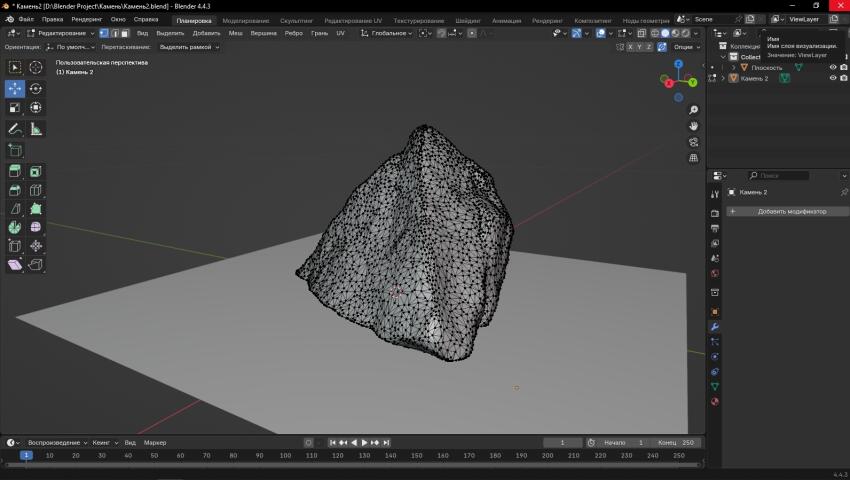Click the pan hand viewport icon
The width and height of the screenshot is (850, 480).
coord(693,126)
